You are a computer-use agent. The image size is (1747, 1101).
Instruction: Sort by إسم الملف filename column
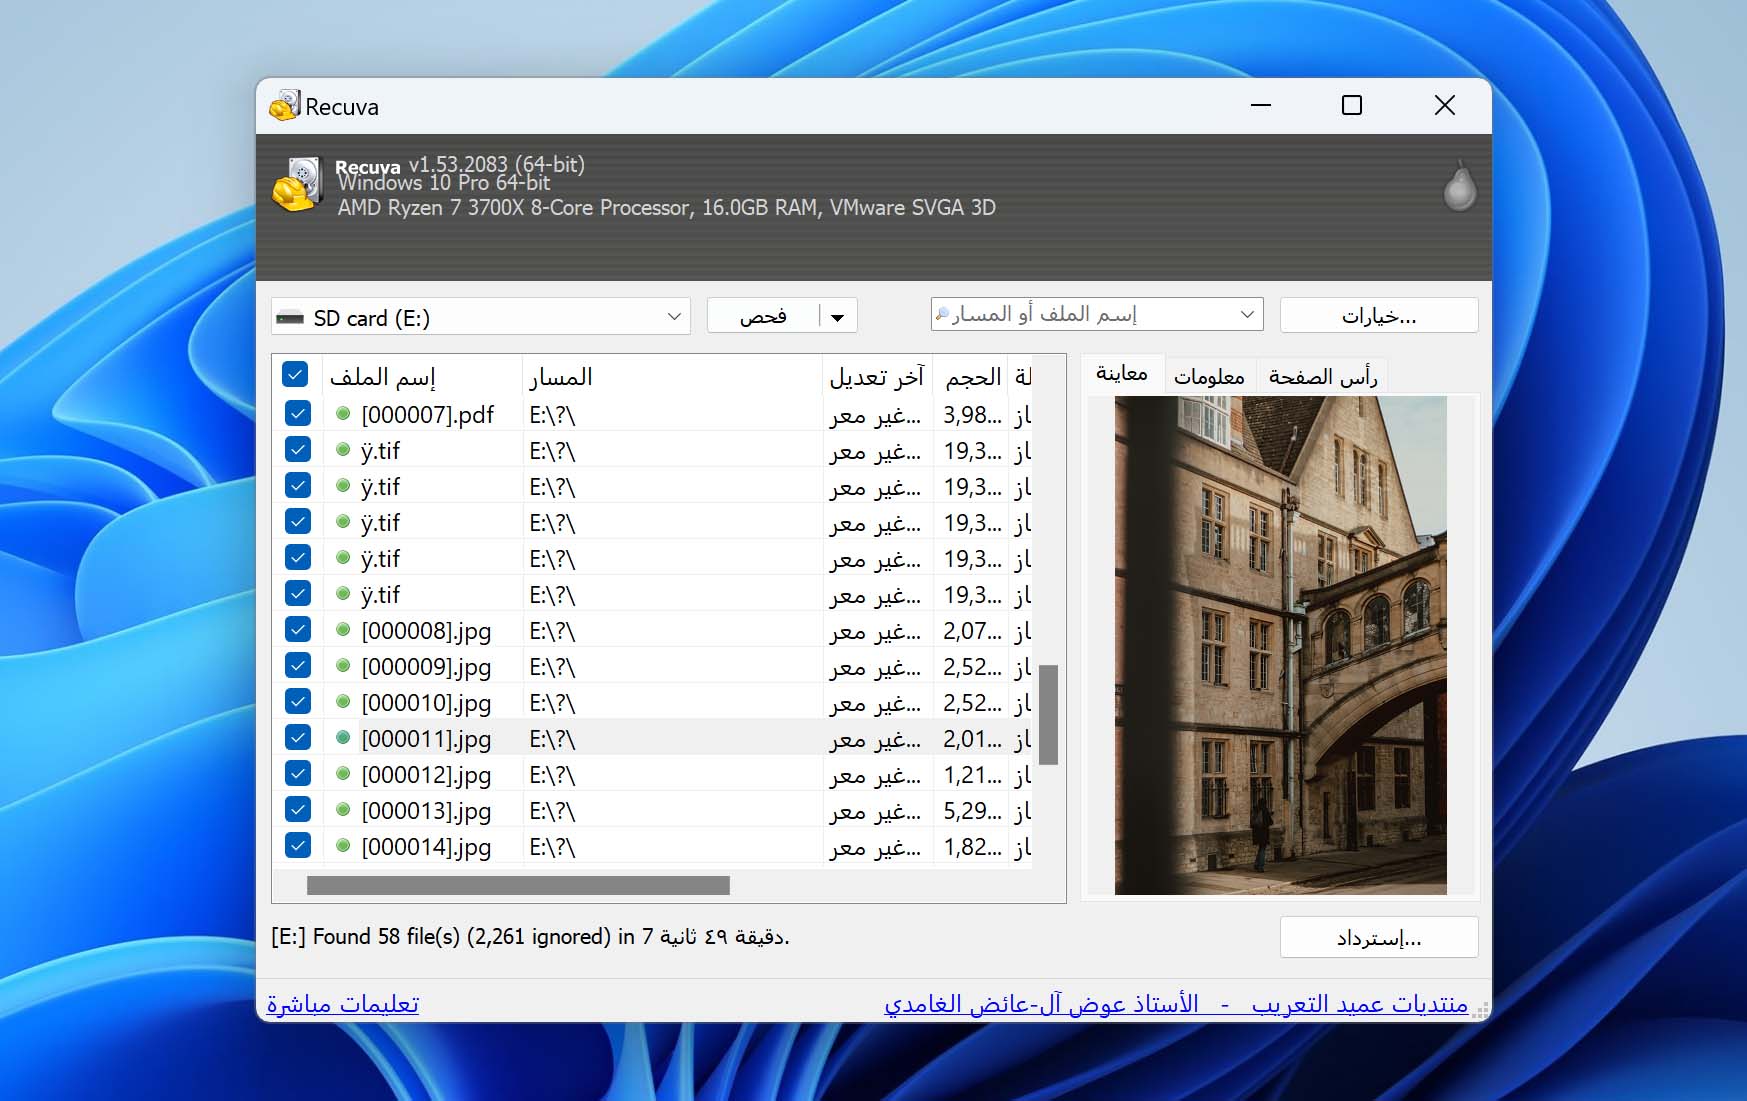(x=422, y=376)
